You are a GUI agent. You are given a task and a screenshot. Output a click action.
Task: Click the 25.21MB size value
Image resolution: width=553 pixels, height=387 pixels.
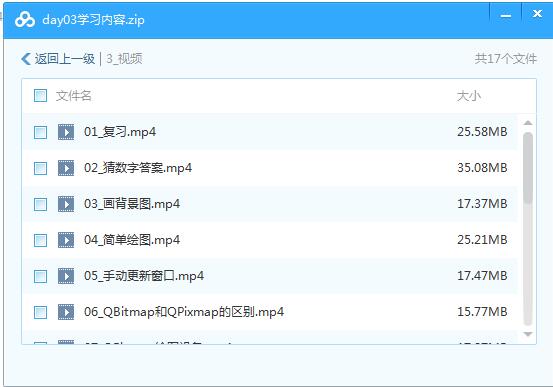482,240
